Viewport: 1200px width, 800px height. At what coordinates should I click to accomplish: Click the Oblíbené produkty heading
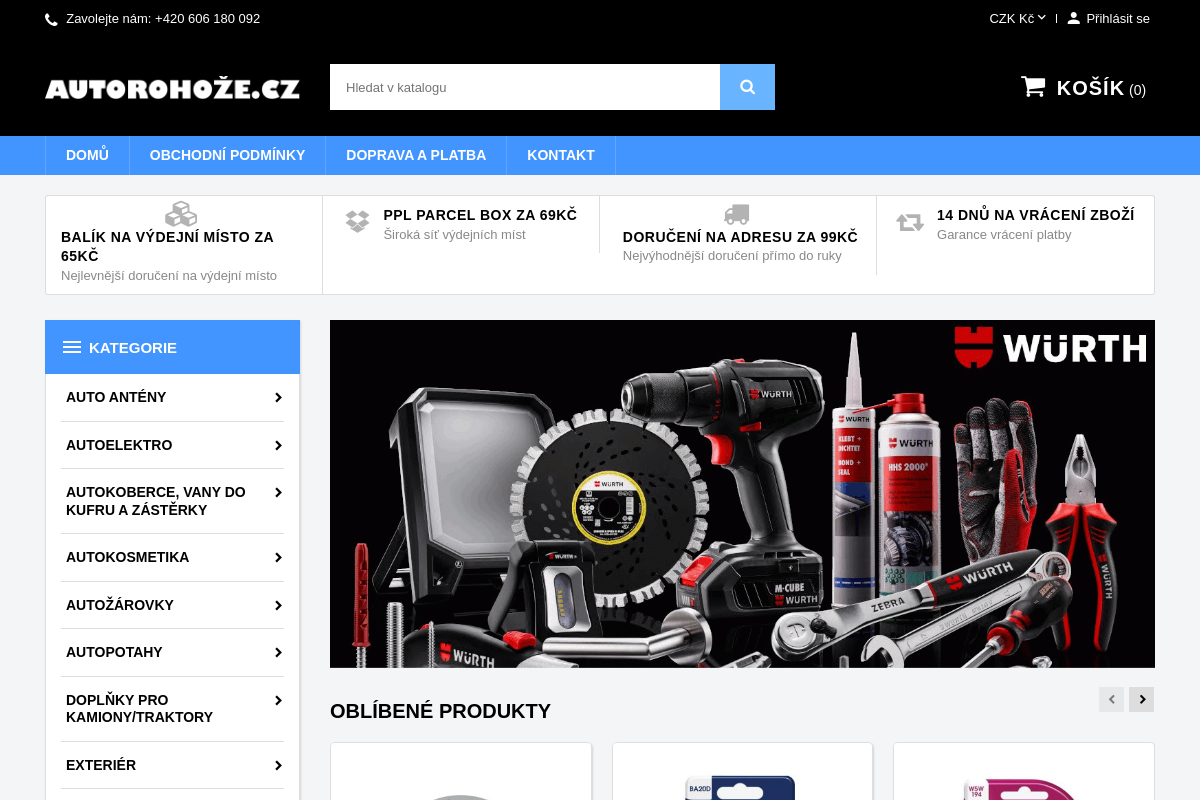[x=440, y=711]
